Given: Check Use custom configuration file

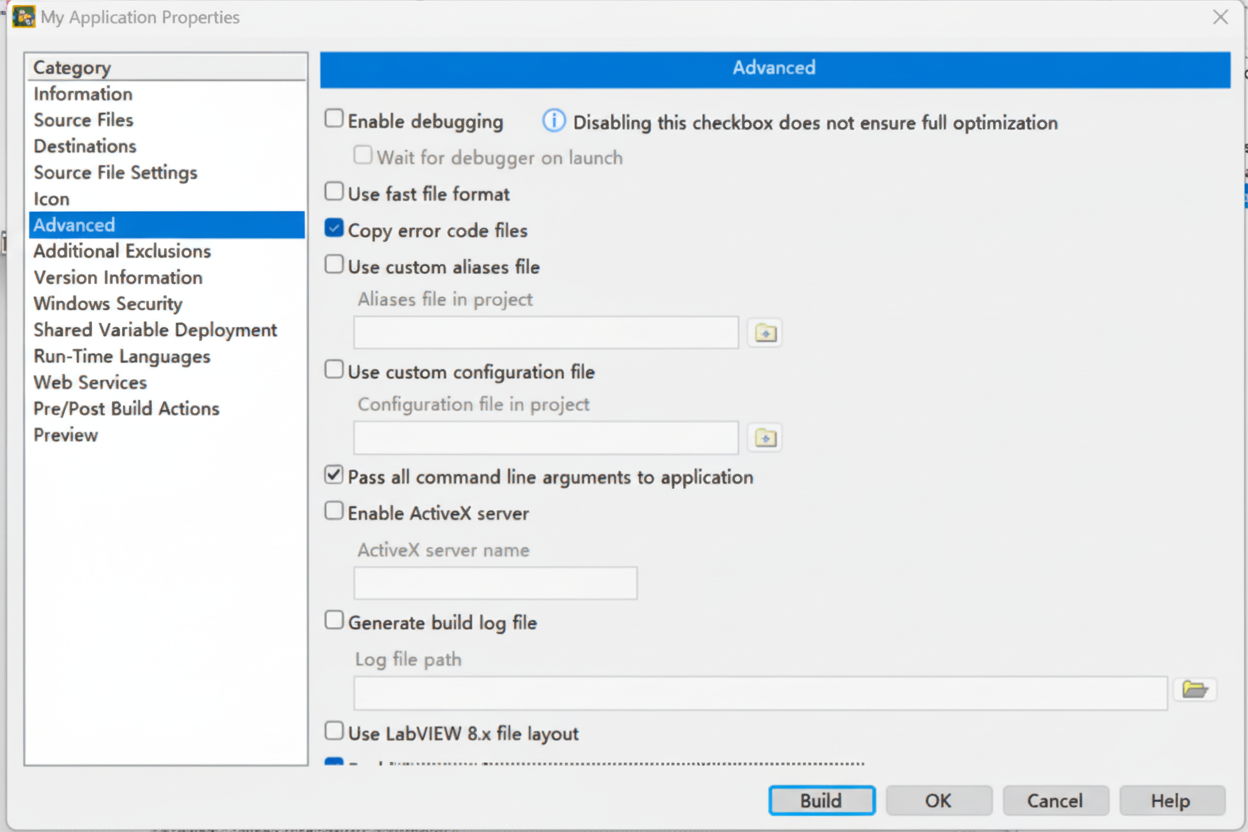Looking at the screenshot, I should tap(333, 368).
